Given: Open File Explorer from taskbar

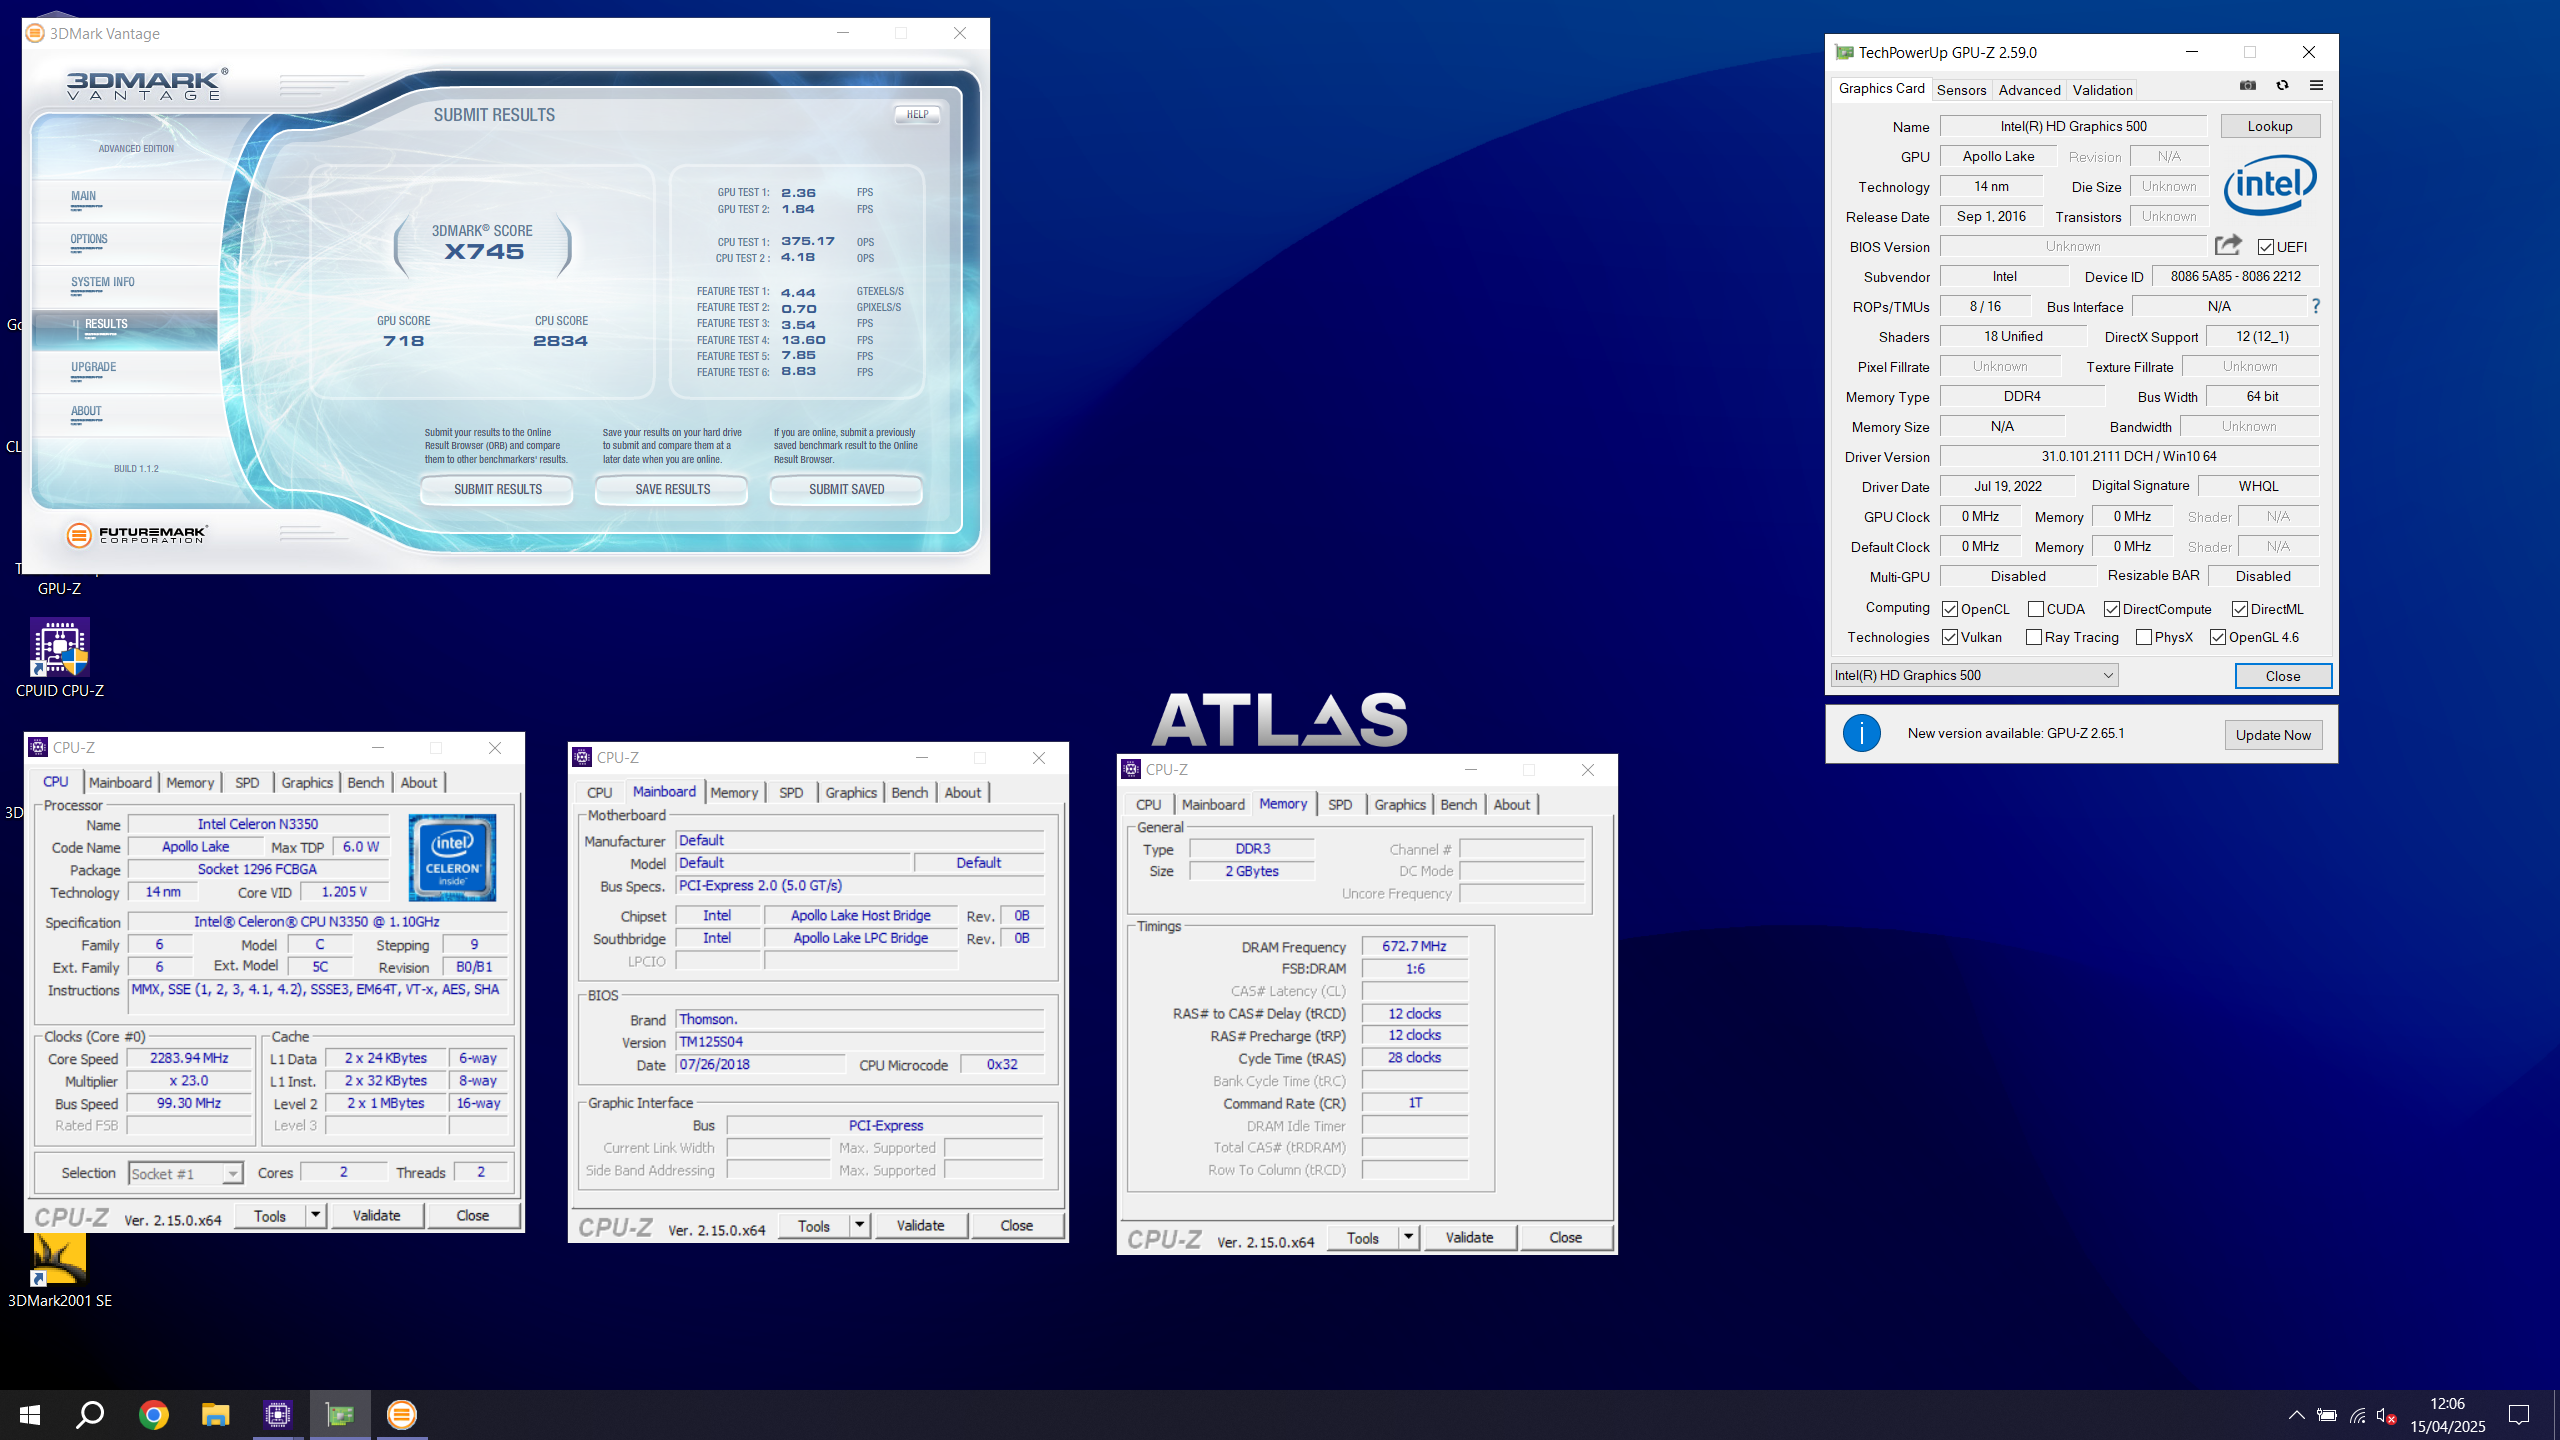Looking at the screenshot, I should [216, 1414].
